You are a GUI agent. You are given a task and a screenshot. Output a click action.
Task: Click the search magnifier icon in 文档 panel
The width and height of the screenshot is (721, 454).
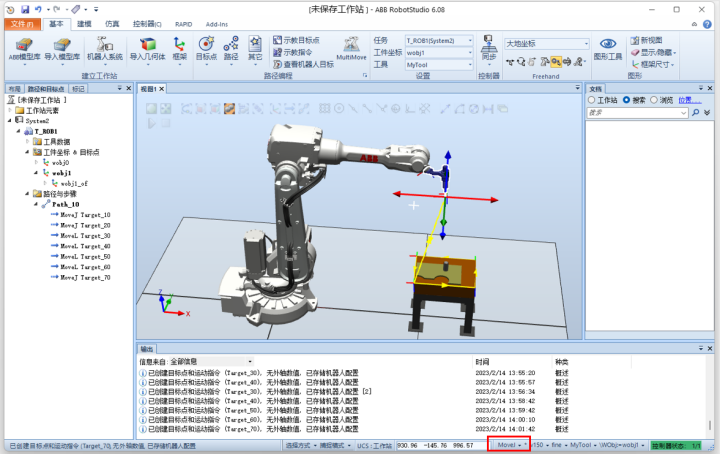[x=696, y=113]
